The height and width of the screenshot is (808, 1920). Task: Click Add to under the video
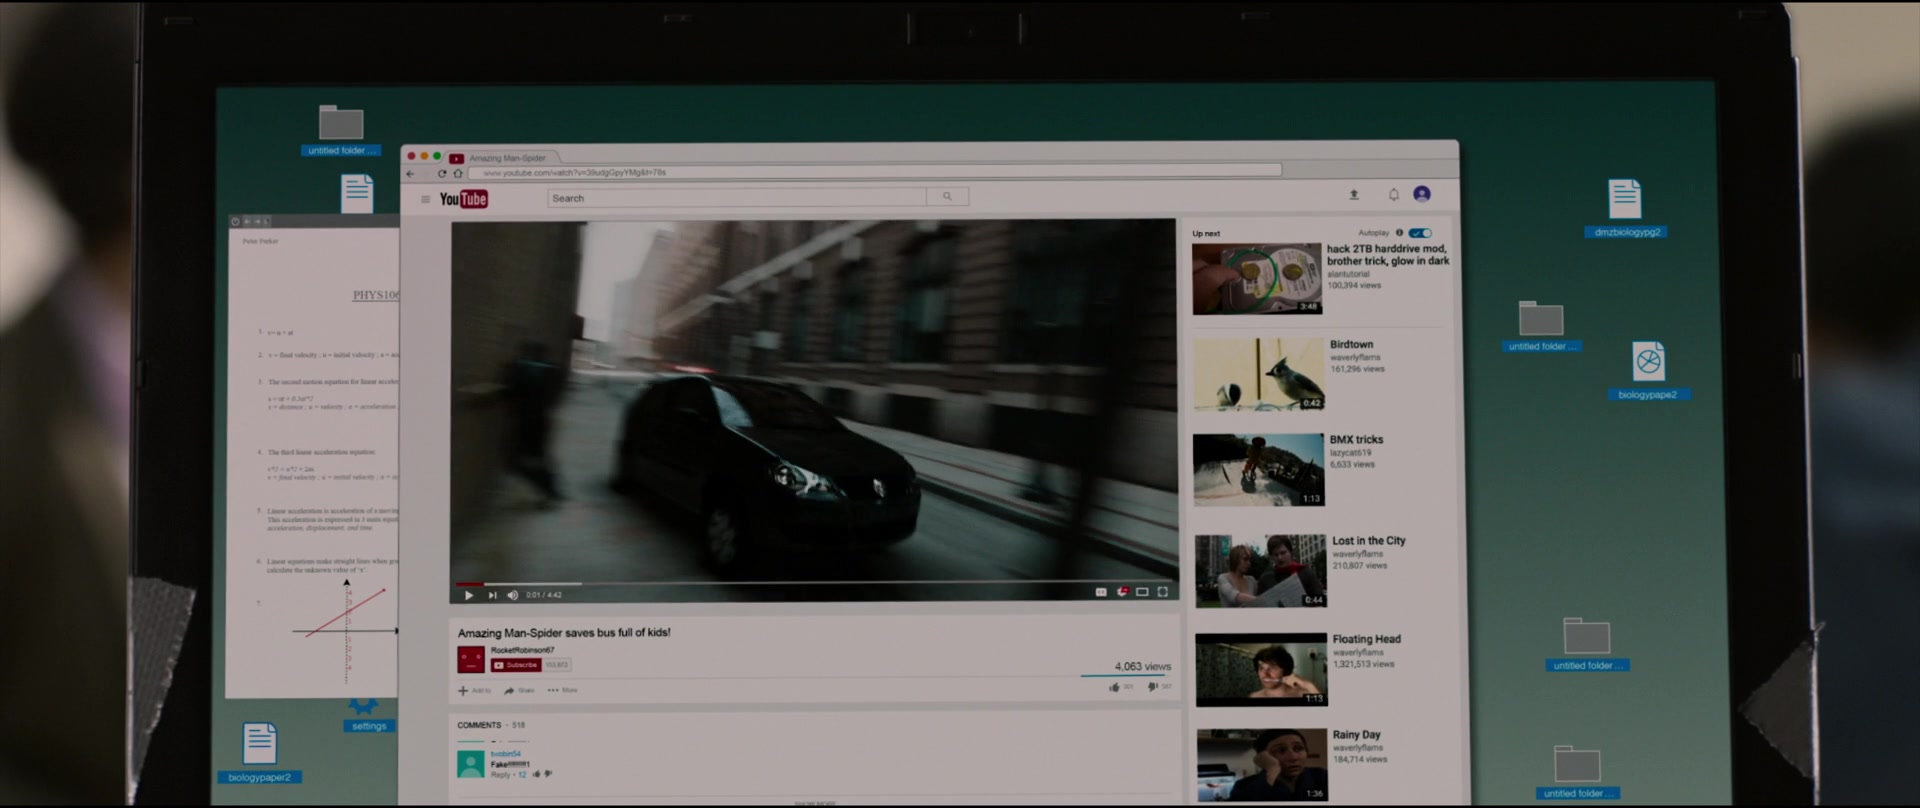pos(474,690)
